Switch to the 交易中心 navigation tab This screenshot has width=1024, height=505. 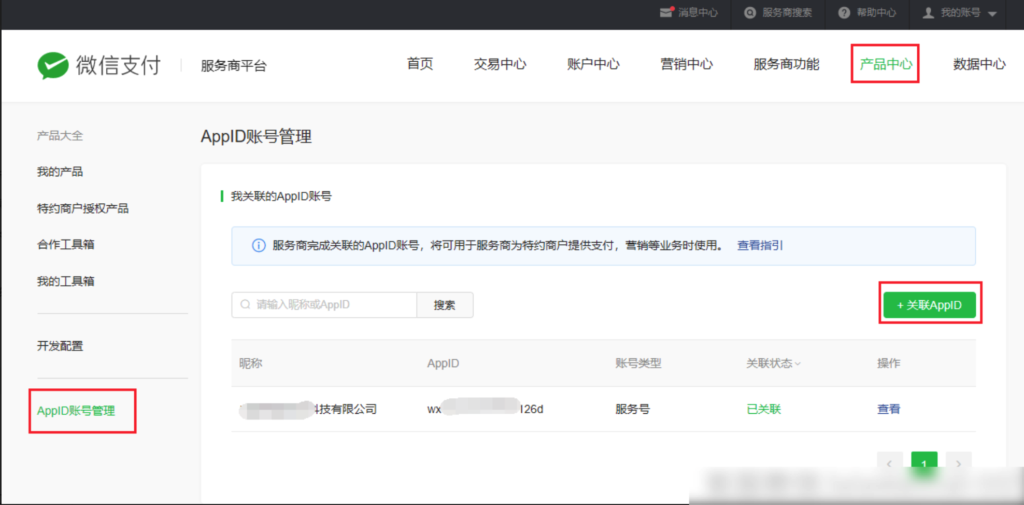pos(500,64)
